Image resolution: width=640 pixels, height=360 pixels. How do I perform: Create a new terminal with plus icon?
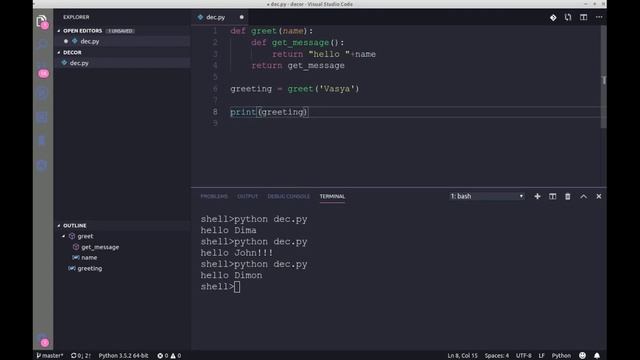[537, 196]
